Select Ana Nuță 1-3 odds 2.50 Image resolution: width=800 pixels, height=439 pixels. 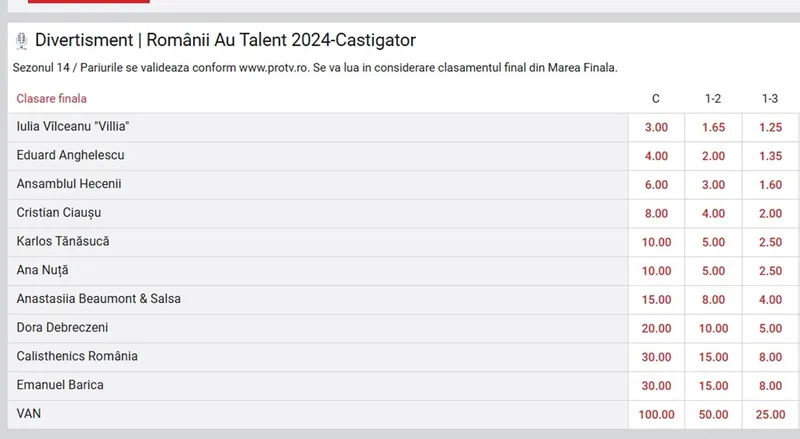click(x=770, y=271)
